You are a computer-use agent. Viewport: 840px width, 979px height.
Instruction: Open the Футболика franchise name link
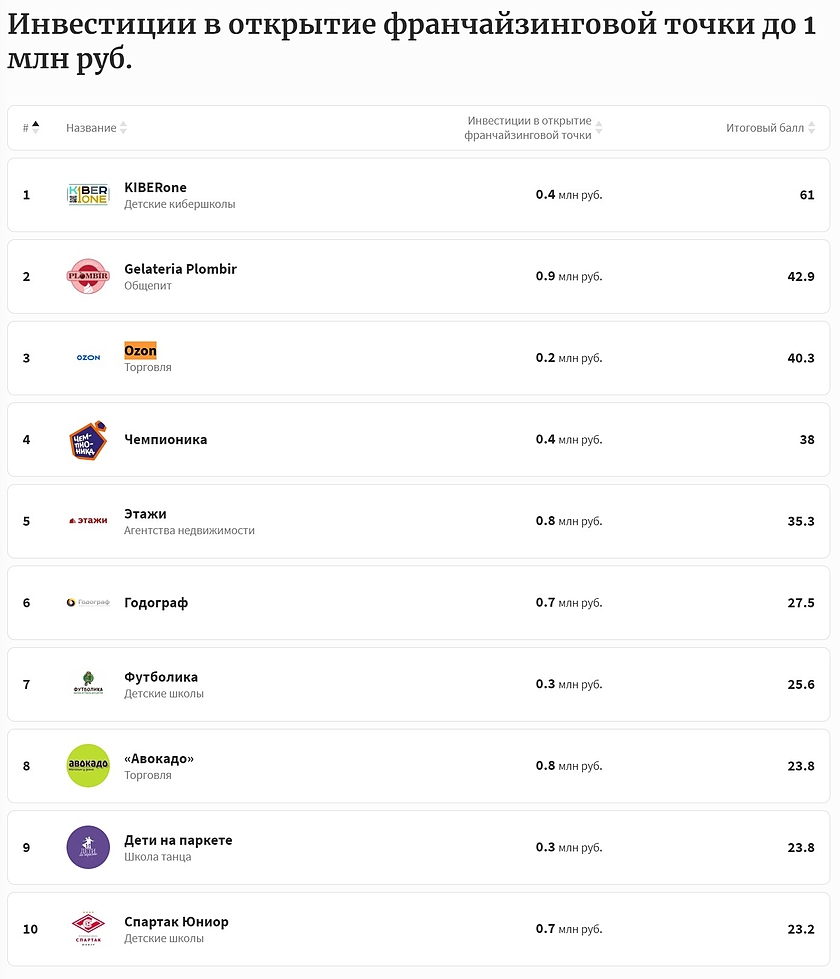[161, 677]
